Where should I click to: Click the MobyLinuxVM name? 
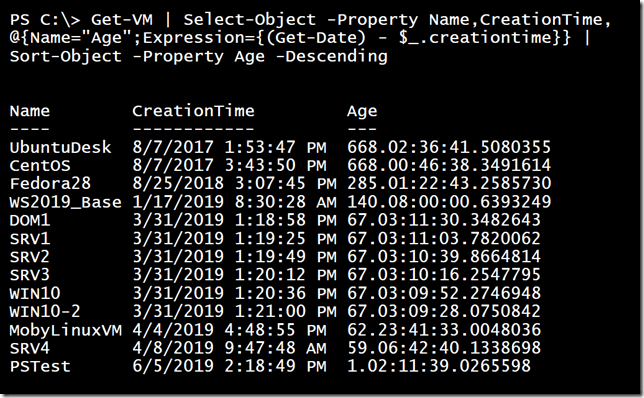(x=66, y=330)
